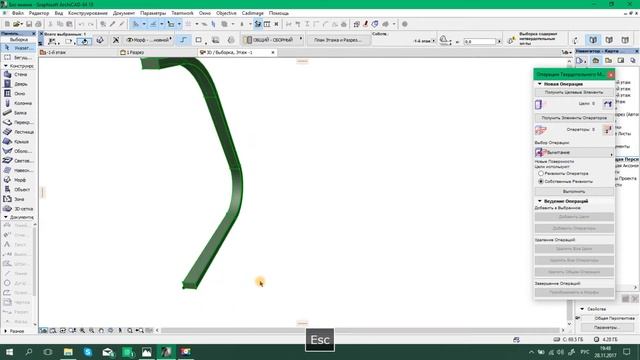The image size is (640, 360).
Task: Select the Морф (Morph) tool
Action: 18,180
